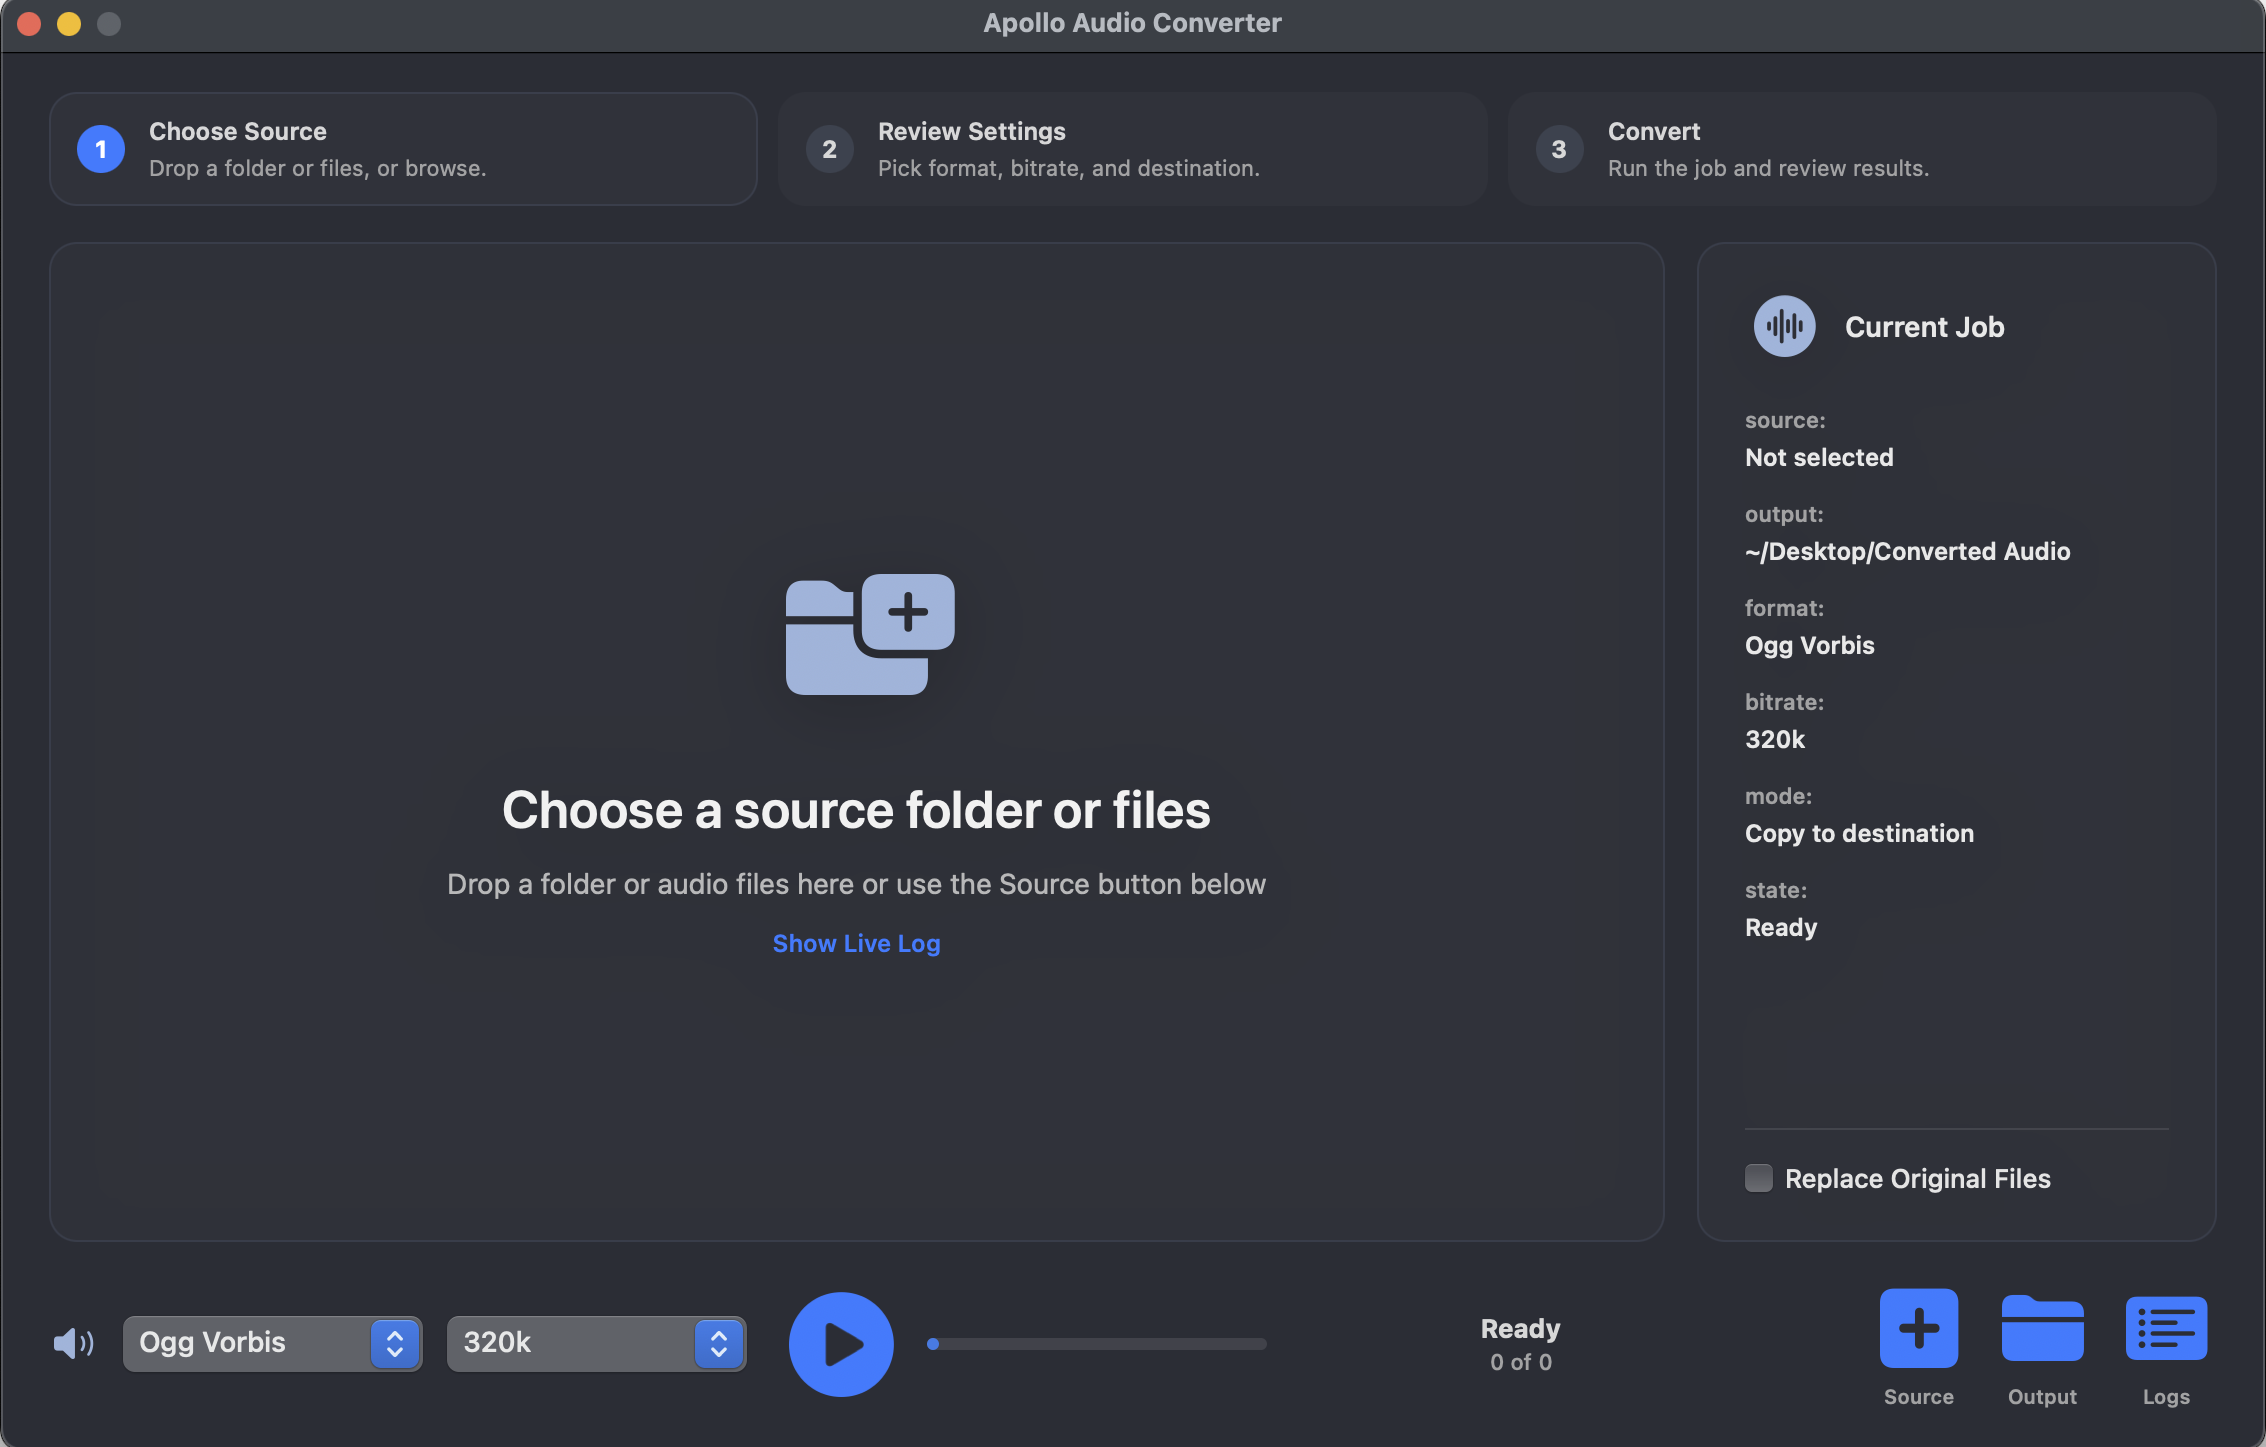Click the drop zone heading text

856,809
